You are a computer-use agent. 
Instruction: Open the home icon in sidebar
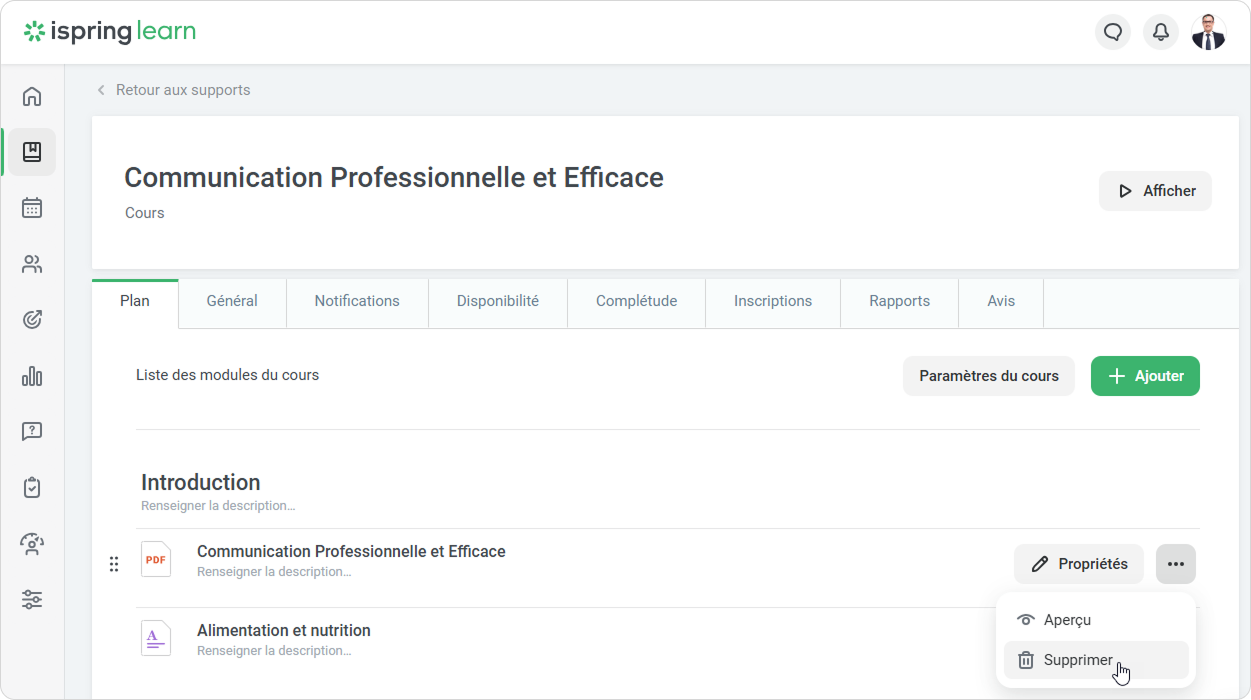click(32, 96)
